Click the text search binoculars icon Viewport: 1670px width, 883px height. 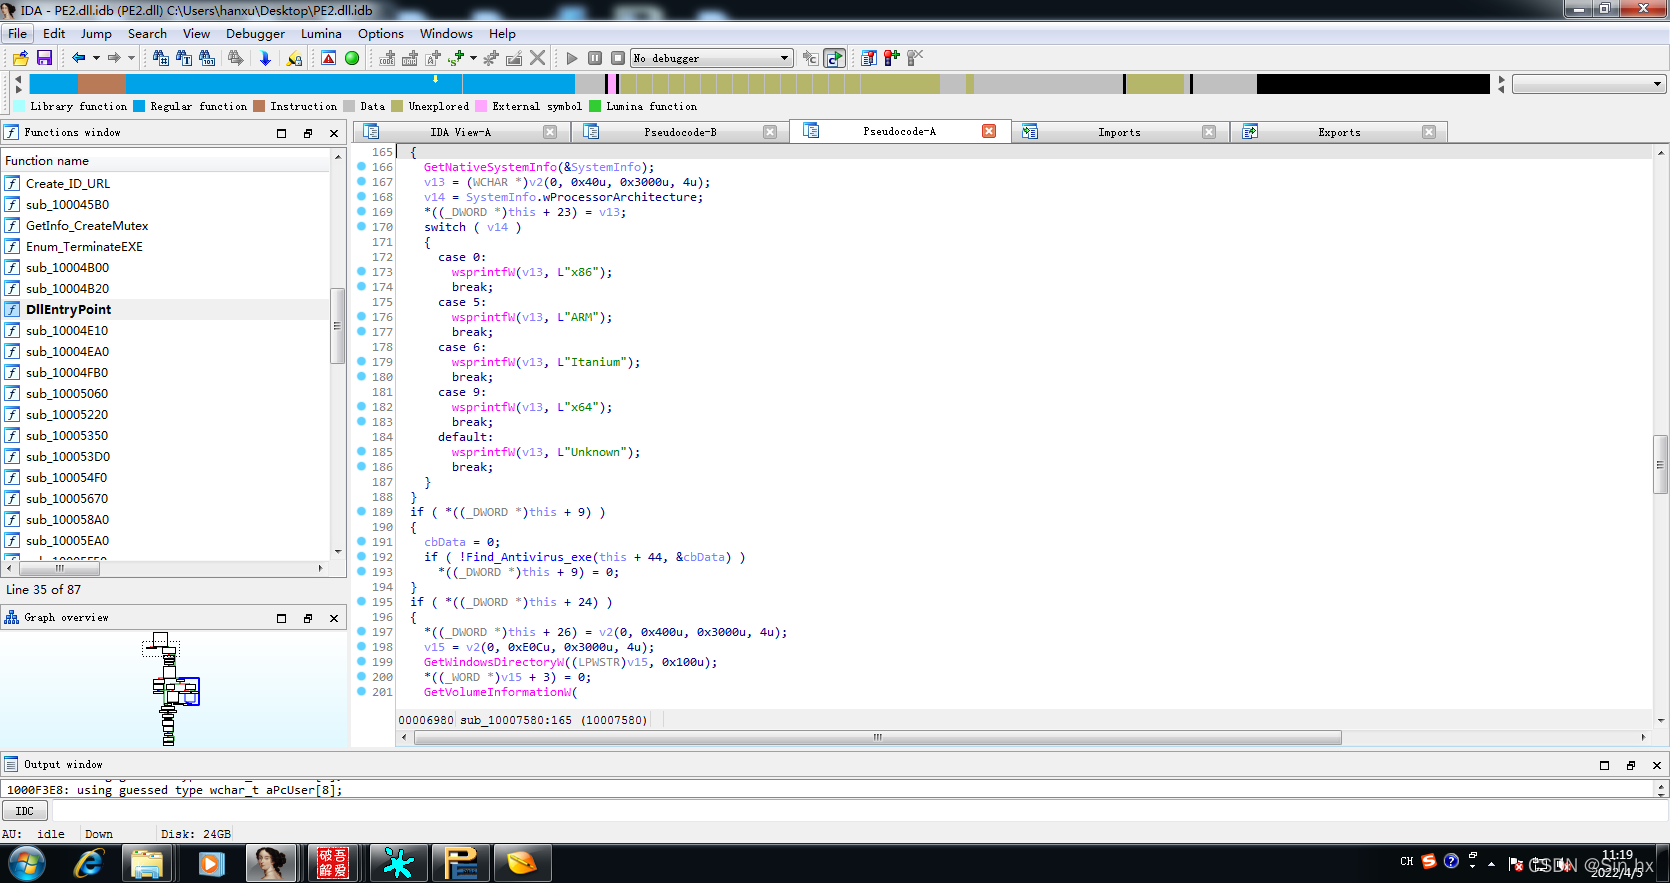[x=184, y=58]
